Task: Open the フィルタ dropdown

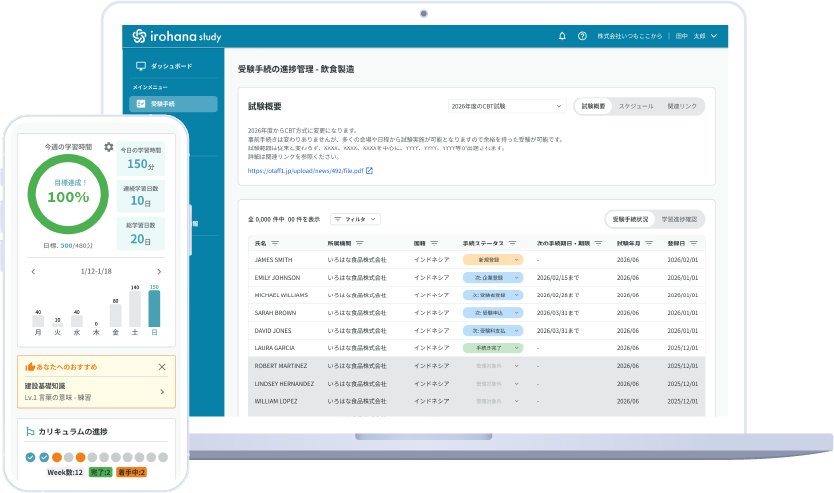Action: click(355, 219)
